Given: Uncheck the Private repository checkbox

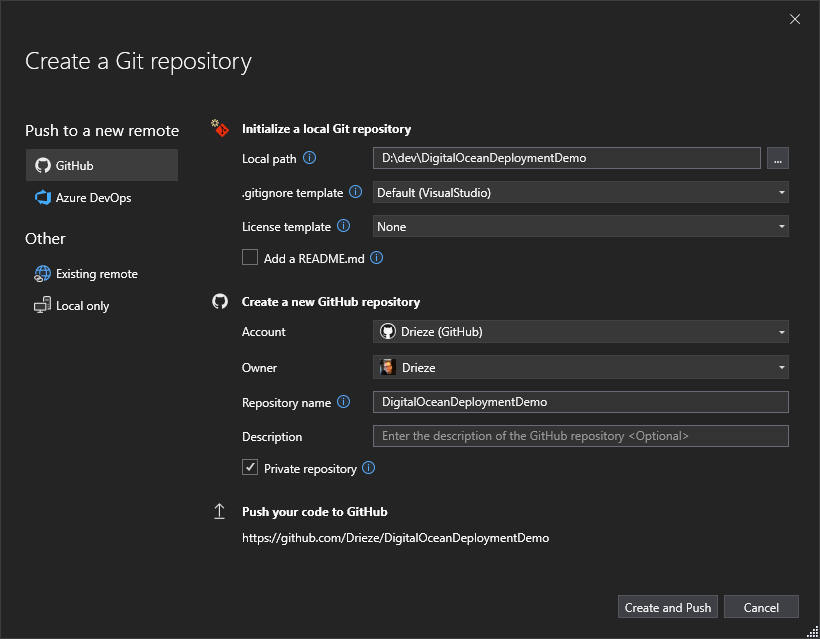Looking at the screenshot, I should pyautogui.click(x=250, y=467).
